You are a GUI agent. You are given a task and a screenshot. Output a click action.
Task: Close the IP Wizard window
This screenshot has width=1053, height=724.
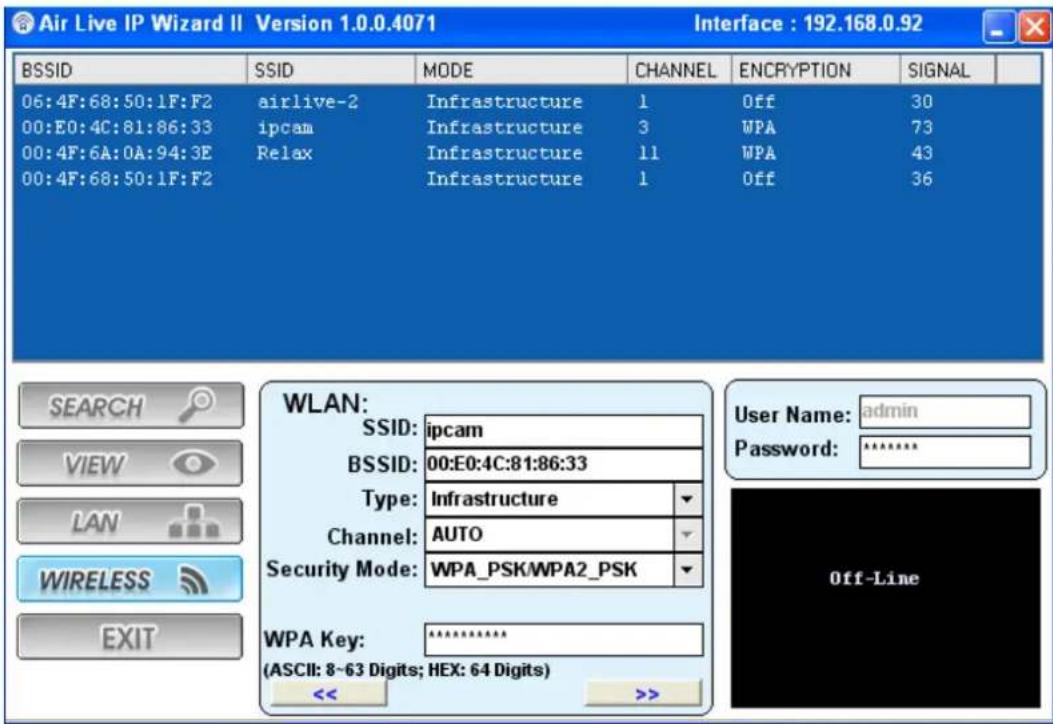(1035, 28)
